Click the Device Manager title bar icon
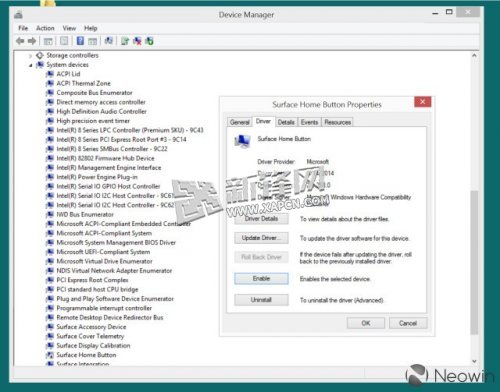Screen dimensions: 500x392 [x=19, y=15]
